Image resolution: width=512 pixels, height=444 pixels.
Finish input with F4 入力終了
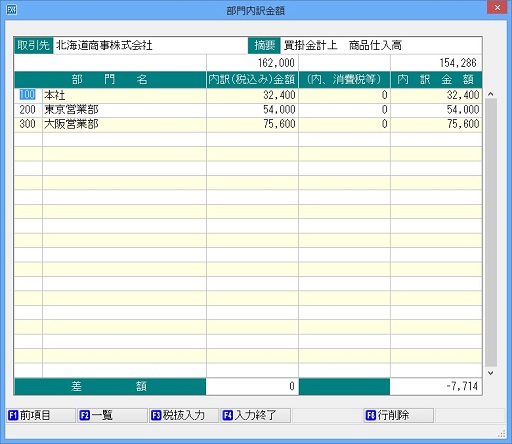pyautogui.click(x=256, y=415)
